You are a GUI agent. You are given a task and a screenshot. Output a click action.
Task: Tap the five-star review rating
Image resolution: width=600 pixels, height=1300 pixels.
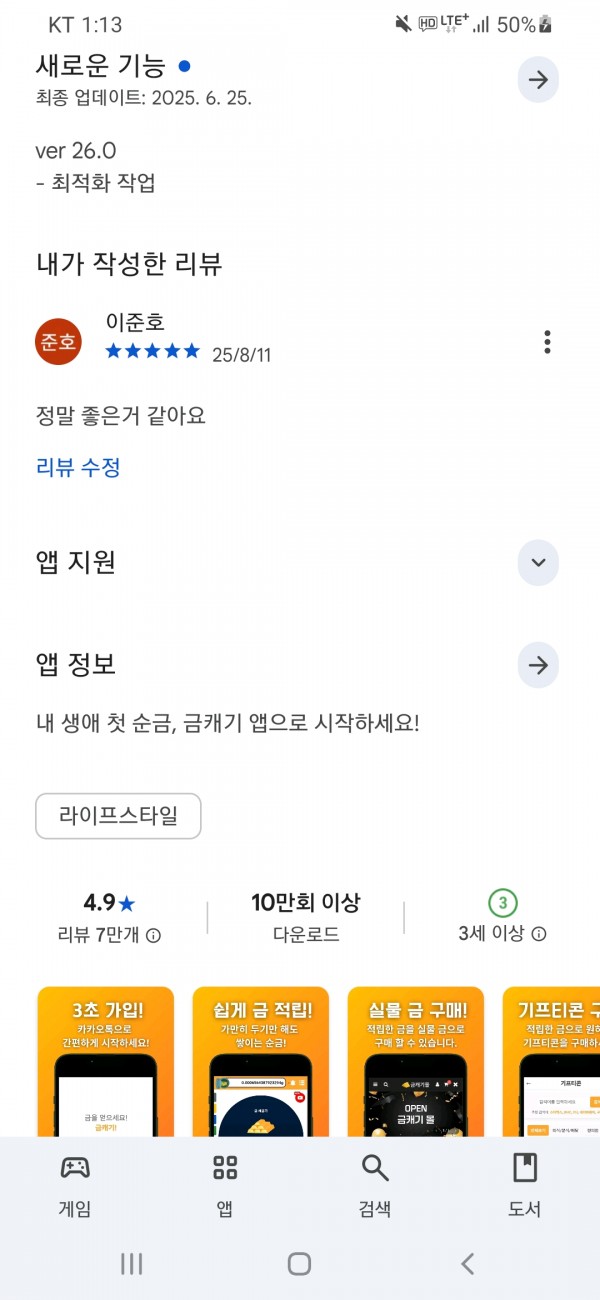(152, 351)
